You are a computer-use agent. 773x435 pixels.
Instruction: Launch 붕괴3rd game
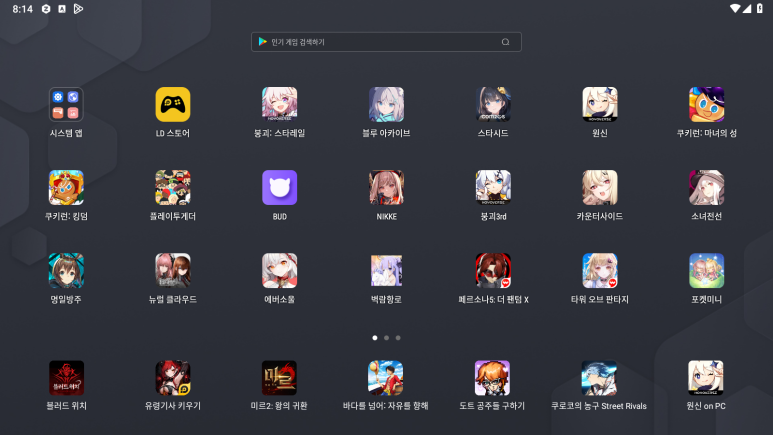[493, 187]
